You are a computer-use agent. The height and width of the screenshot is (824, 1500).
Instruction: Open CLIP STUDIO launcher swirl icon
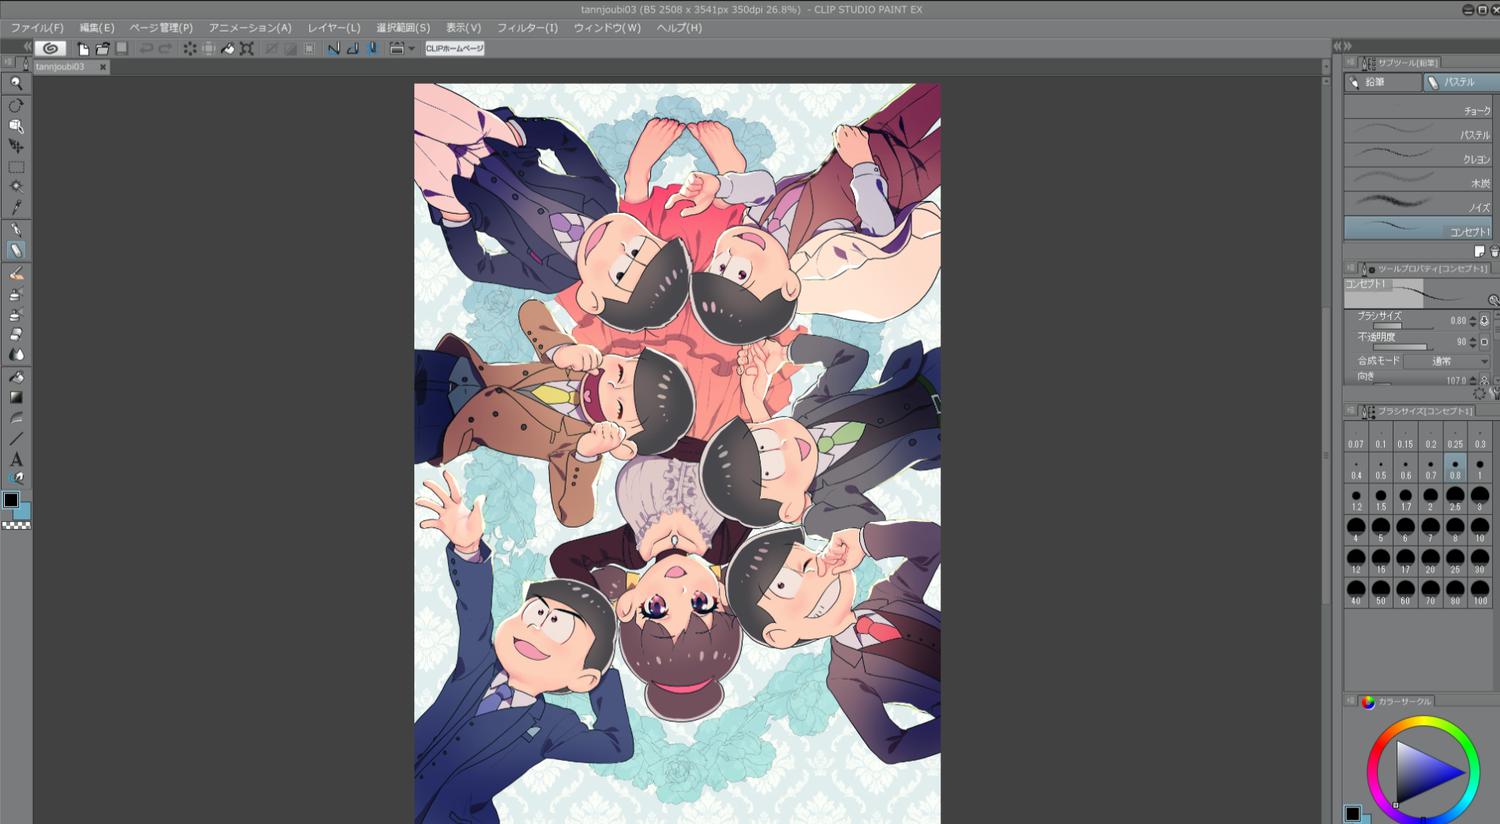pyautogui.click(x=50, y=48)
